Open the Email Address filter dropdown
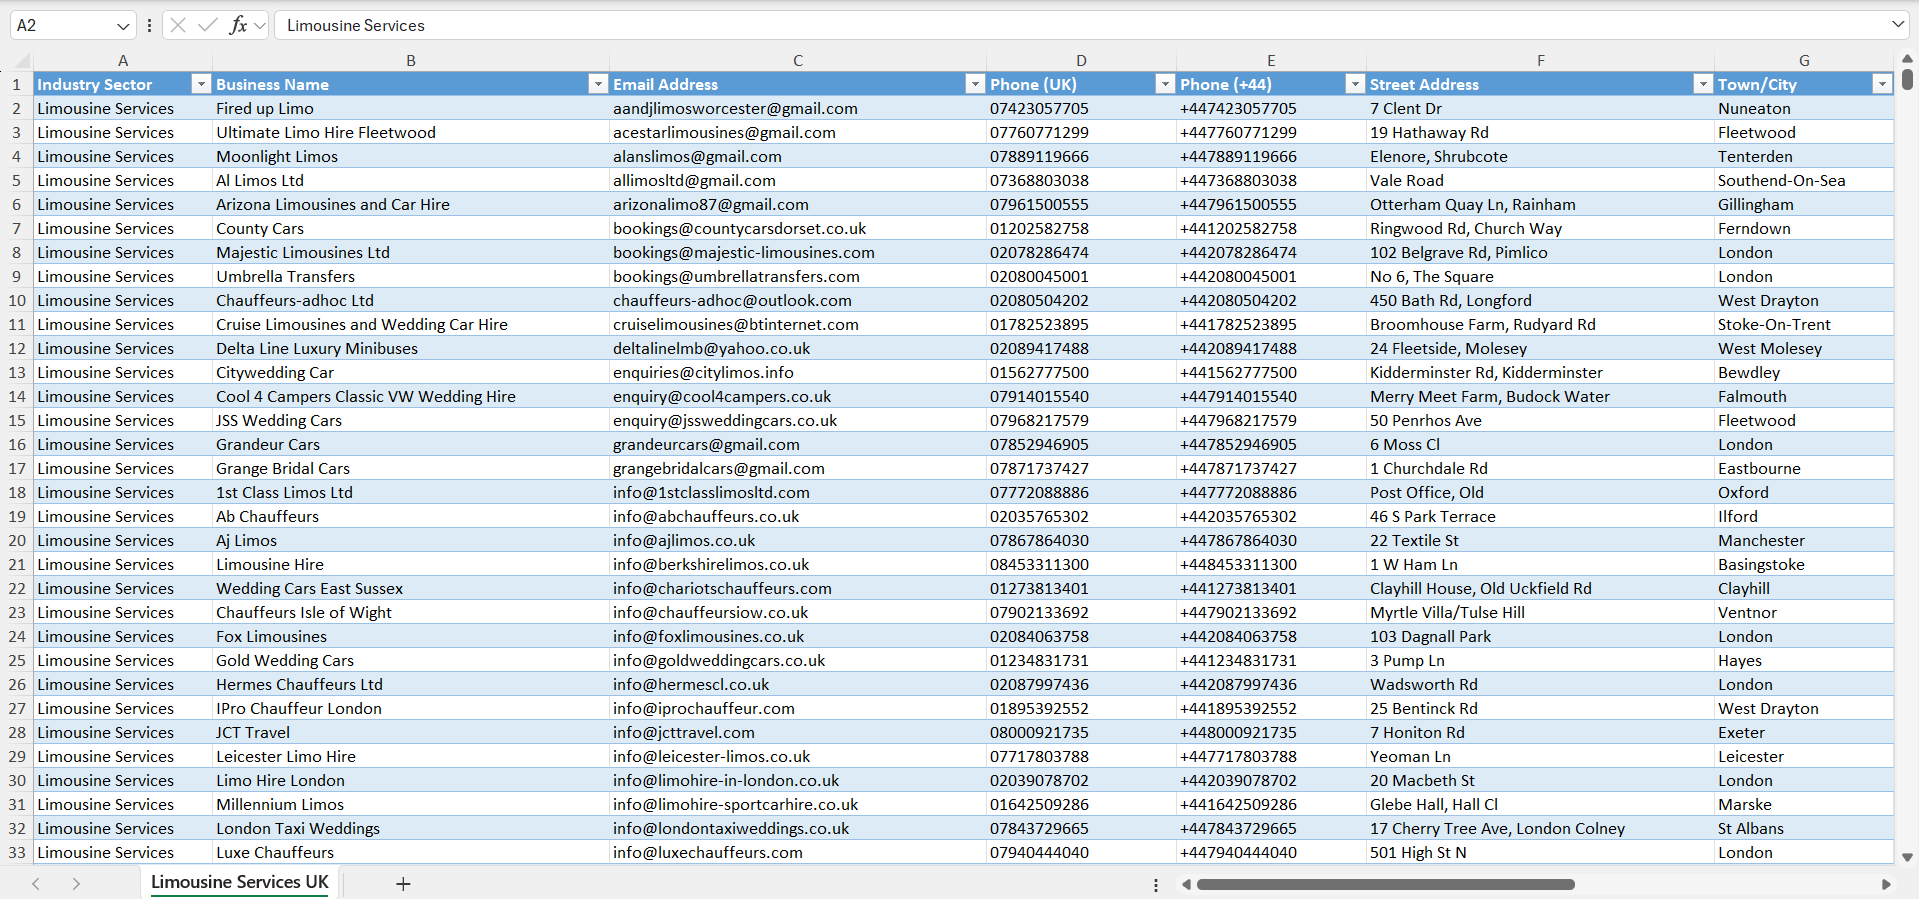Screen dimensions: 1919x899 tap(975, 84)
